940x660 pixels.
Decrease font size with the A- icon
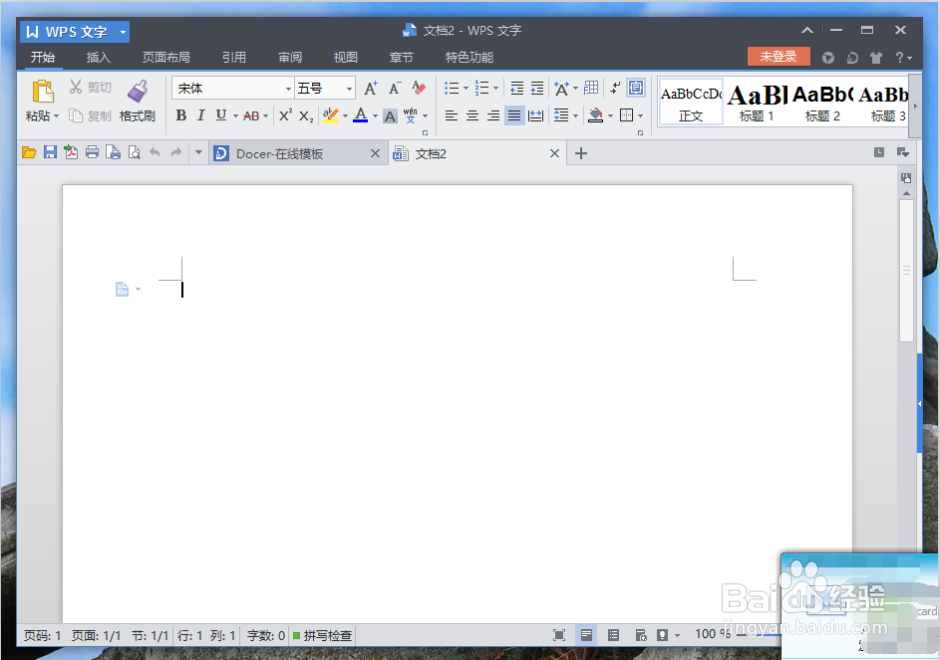point(394,89)
